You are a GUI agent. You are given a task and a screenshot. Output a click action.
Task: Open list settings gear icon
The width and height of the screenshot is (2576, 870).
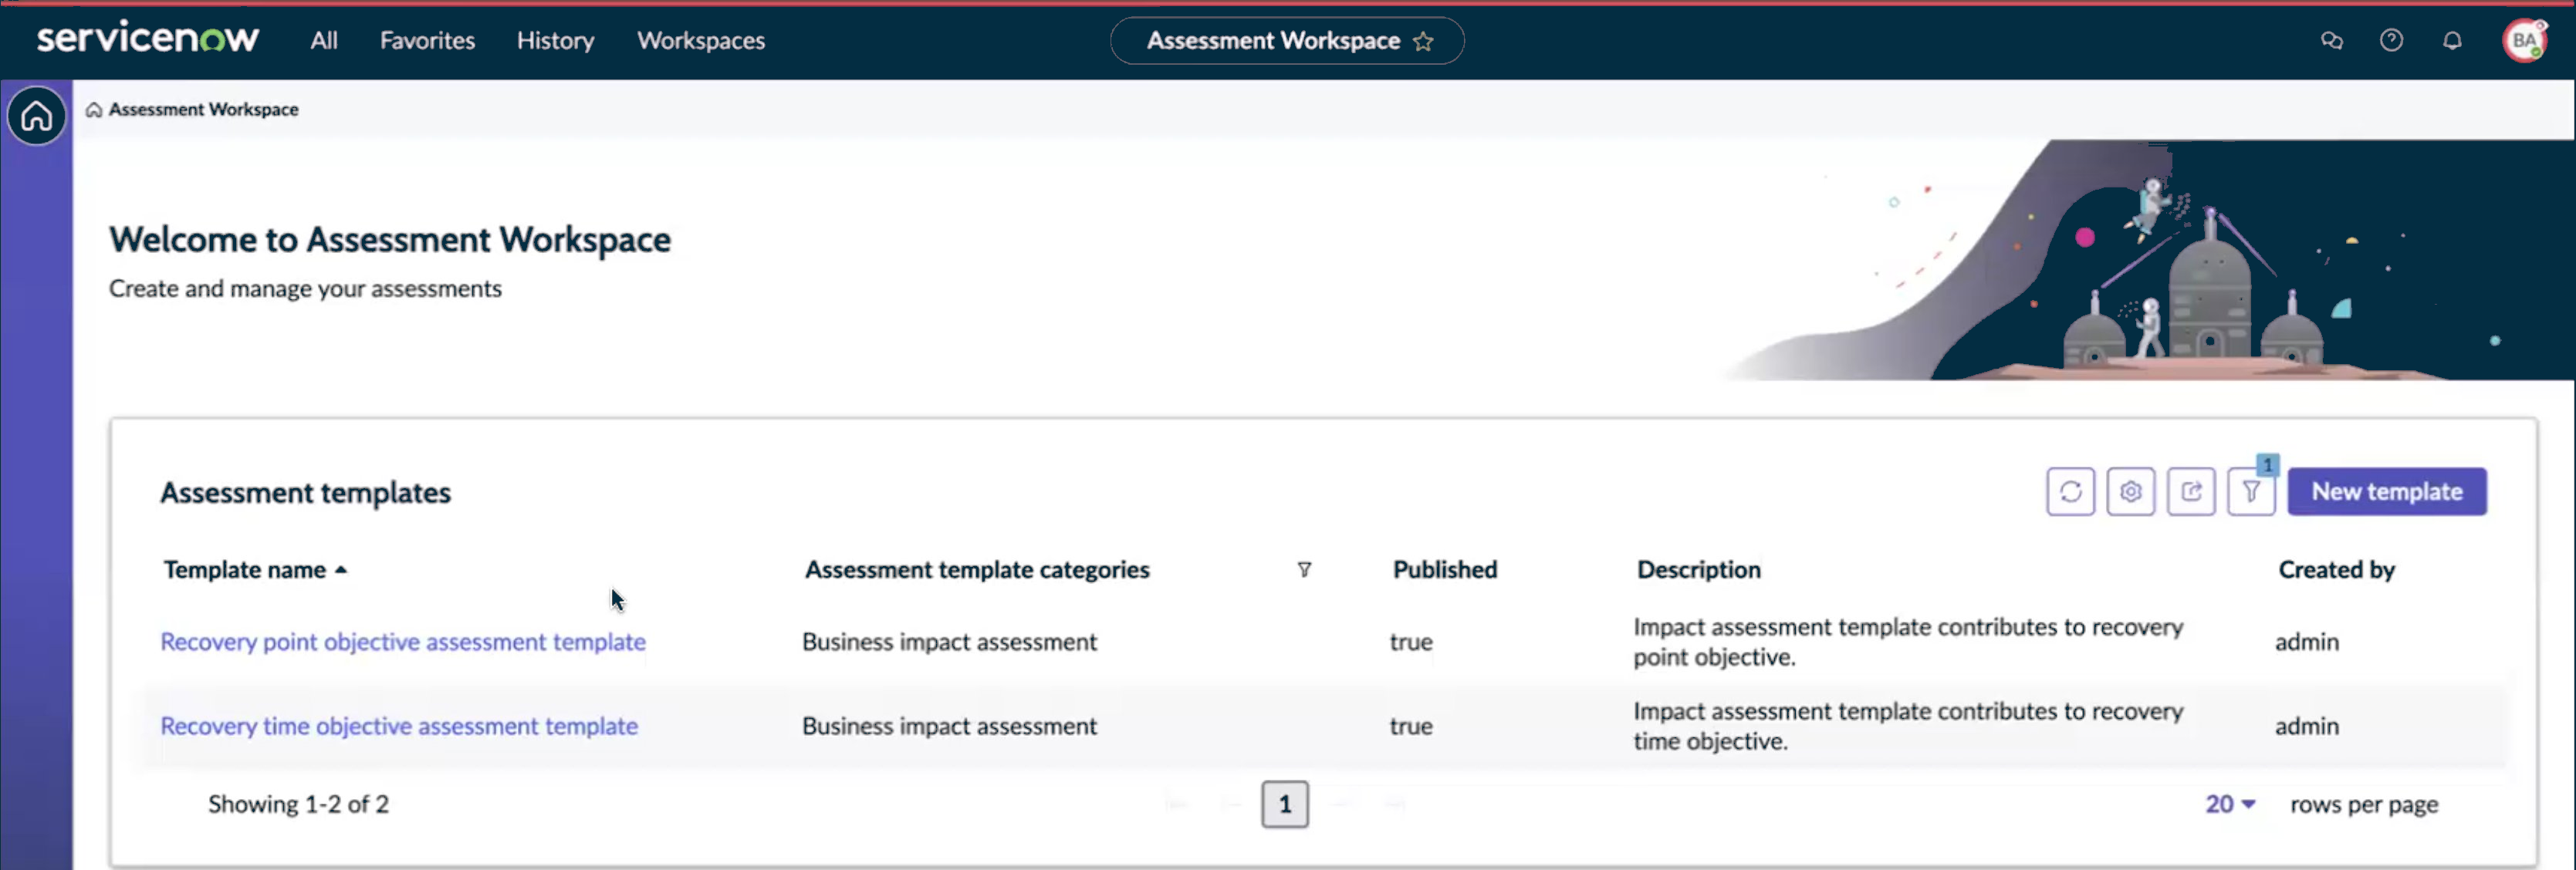point(2130,492)
